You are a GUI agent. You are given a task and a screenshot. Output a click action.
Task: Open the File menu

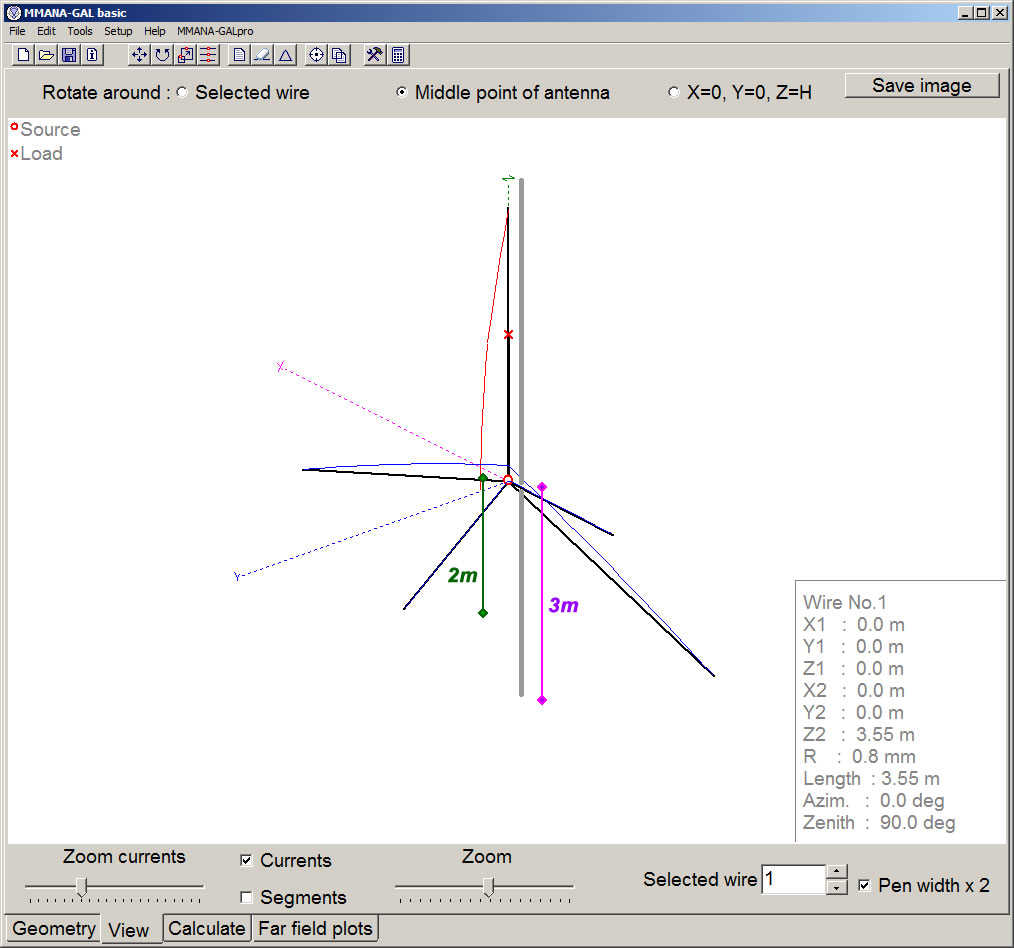coord(17,31)
